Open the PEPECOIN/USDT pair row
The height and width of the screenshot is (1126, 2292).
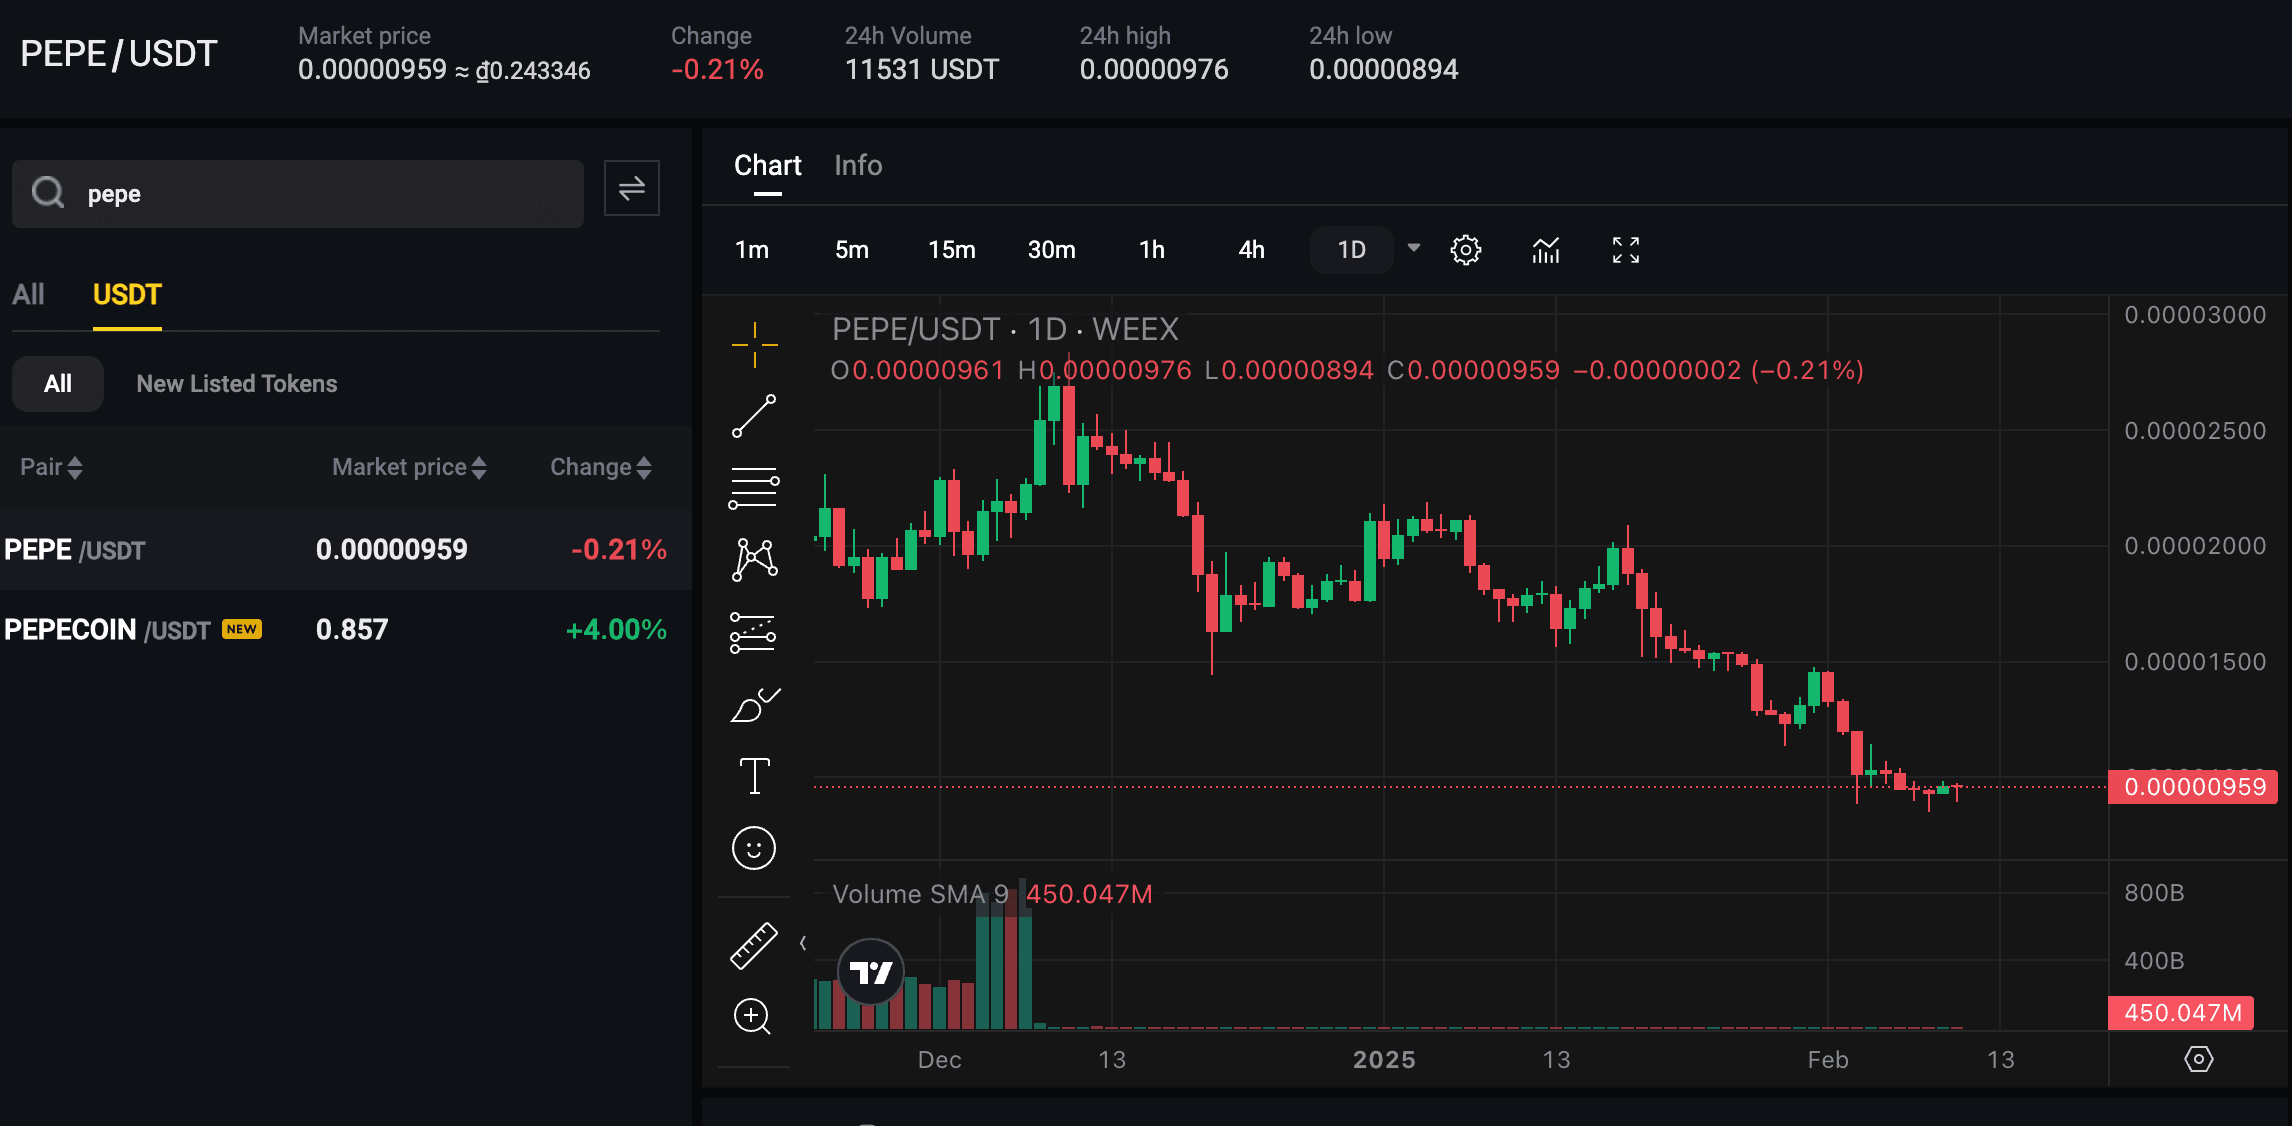(346, 630)
